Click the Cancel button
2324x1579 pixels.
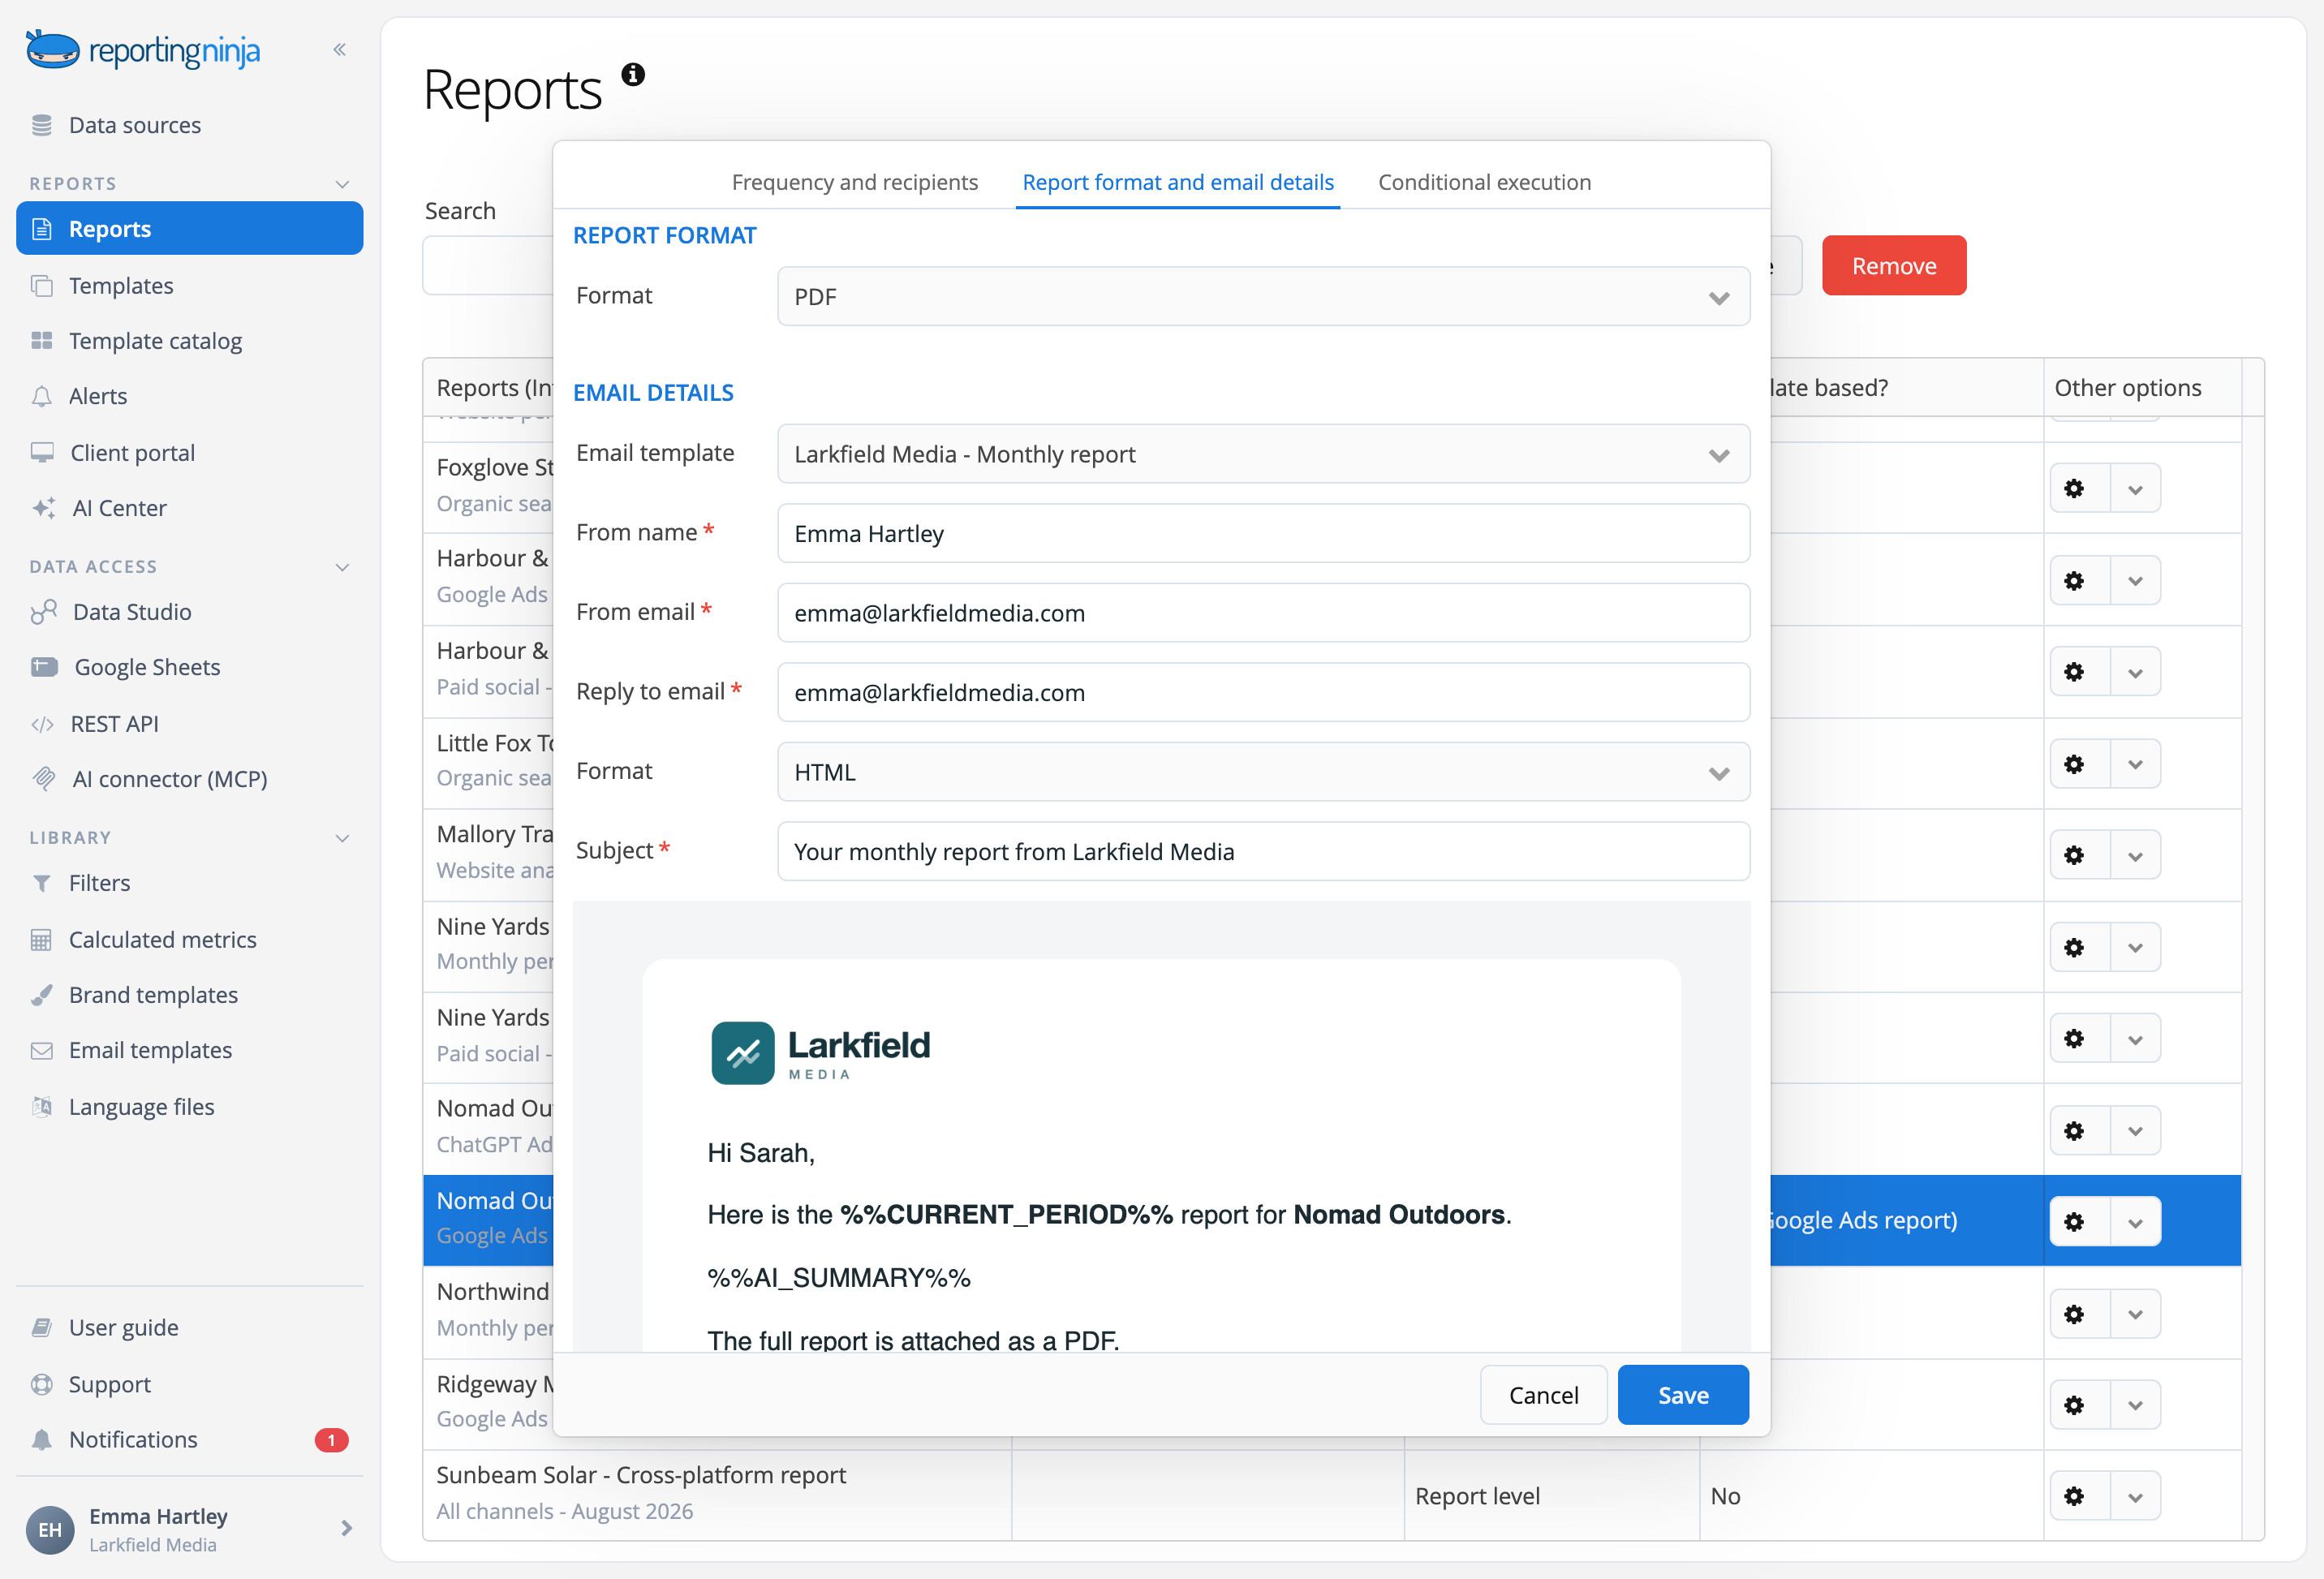[1543, 1394]
